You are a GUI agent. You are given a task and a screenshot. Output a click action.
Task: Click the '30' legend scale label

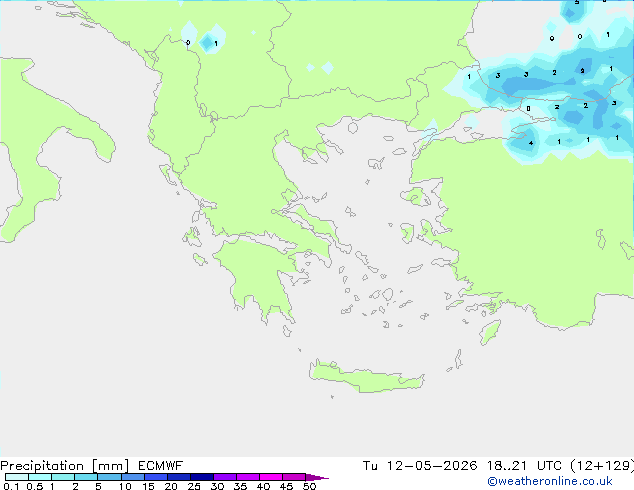(217, 486)
